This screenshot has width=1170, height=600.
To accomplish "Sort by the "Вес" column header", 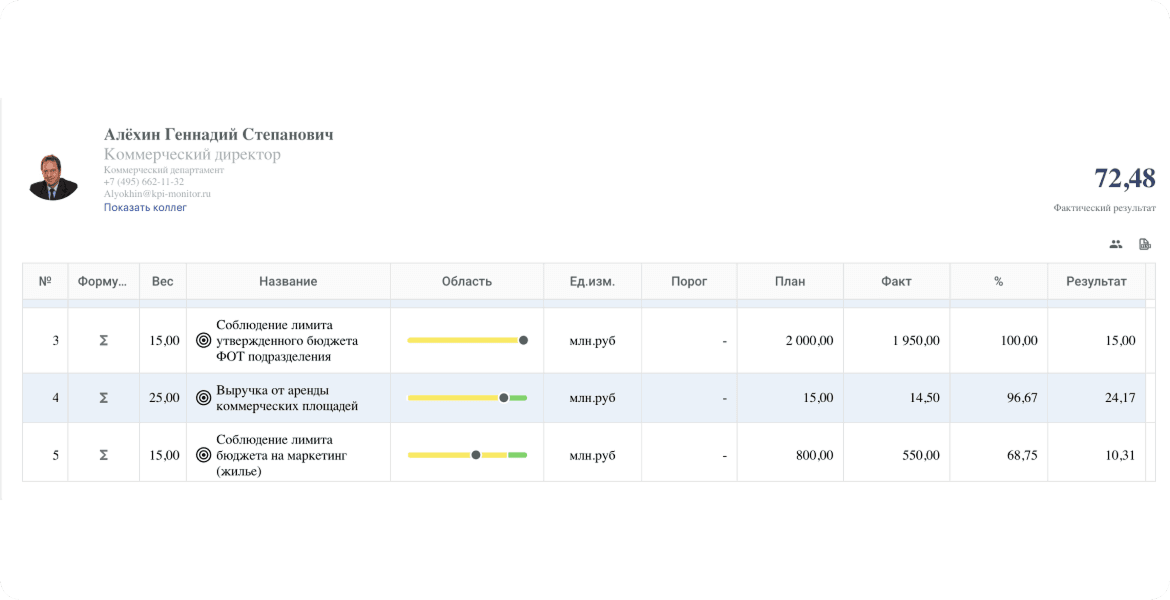I will (163, 281).
